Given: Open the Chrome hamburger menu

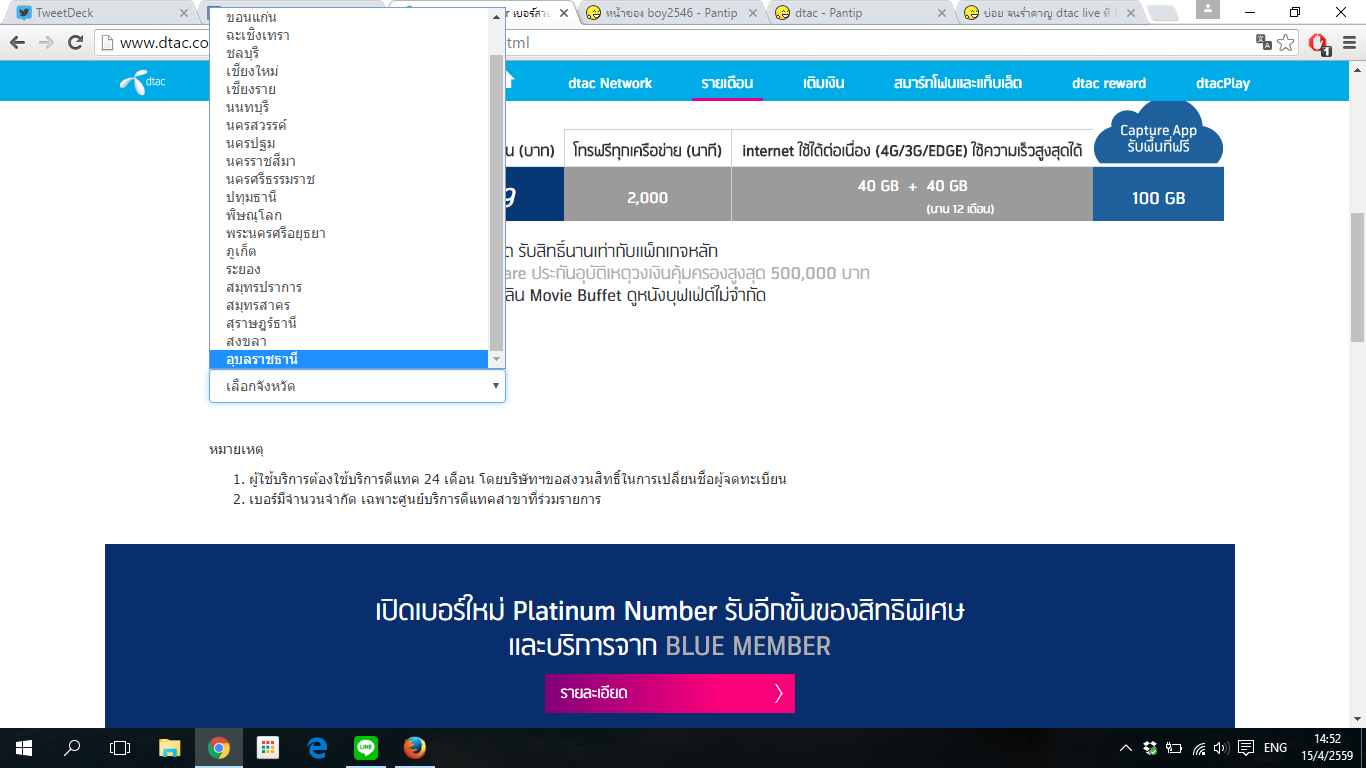Looking at the screenshot, I should tap(1348, 42).
